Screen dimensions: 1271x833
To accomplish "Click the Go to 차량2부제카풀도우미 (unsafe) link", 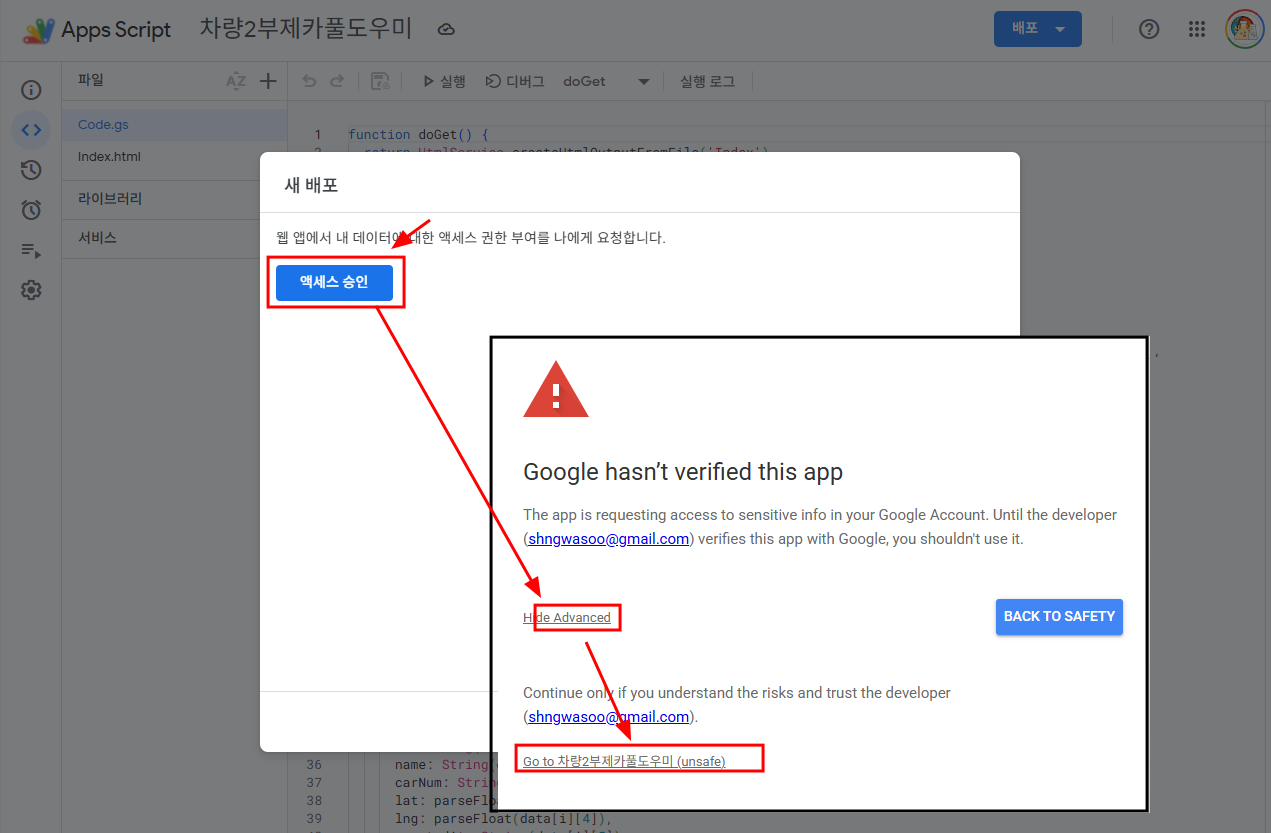I will tap(624, 762).
